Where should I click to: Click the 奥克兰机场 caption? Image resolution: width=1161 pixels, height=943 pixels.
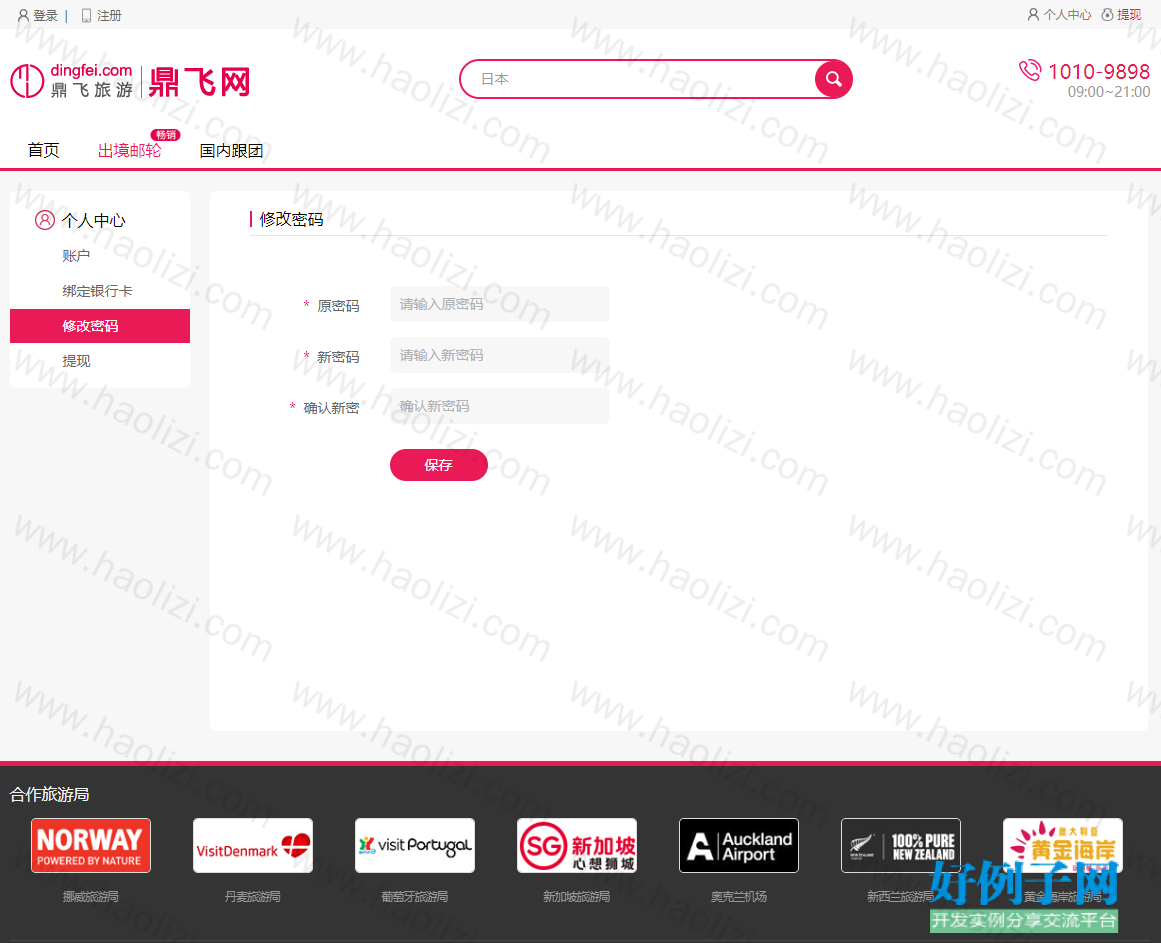click(739, 896)
